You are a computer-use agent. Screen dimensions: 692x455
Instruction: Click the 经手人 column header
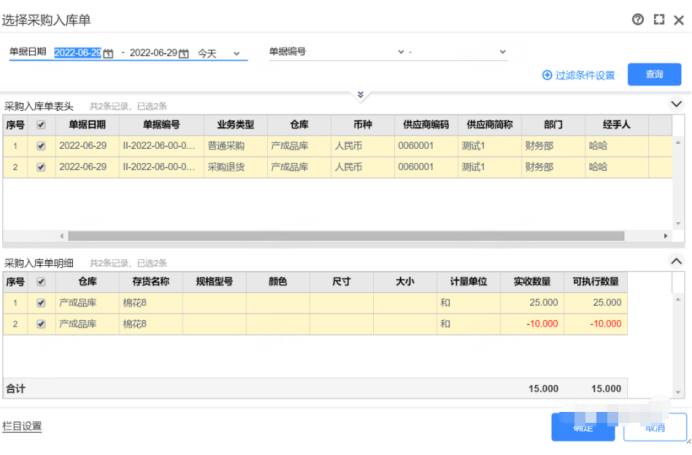[x=617, y=125]
